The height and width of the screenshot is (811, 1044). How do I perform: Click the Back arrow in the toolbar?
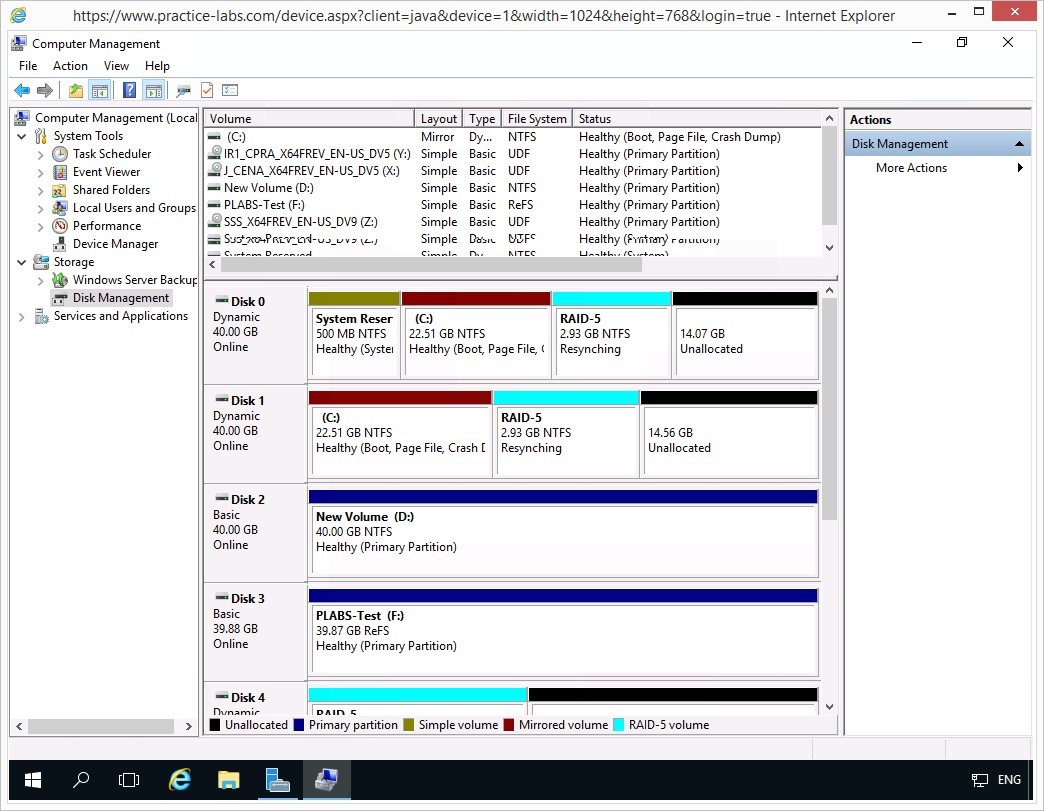(x=21, y=91)
